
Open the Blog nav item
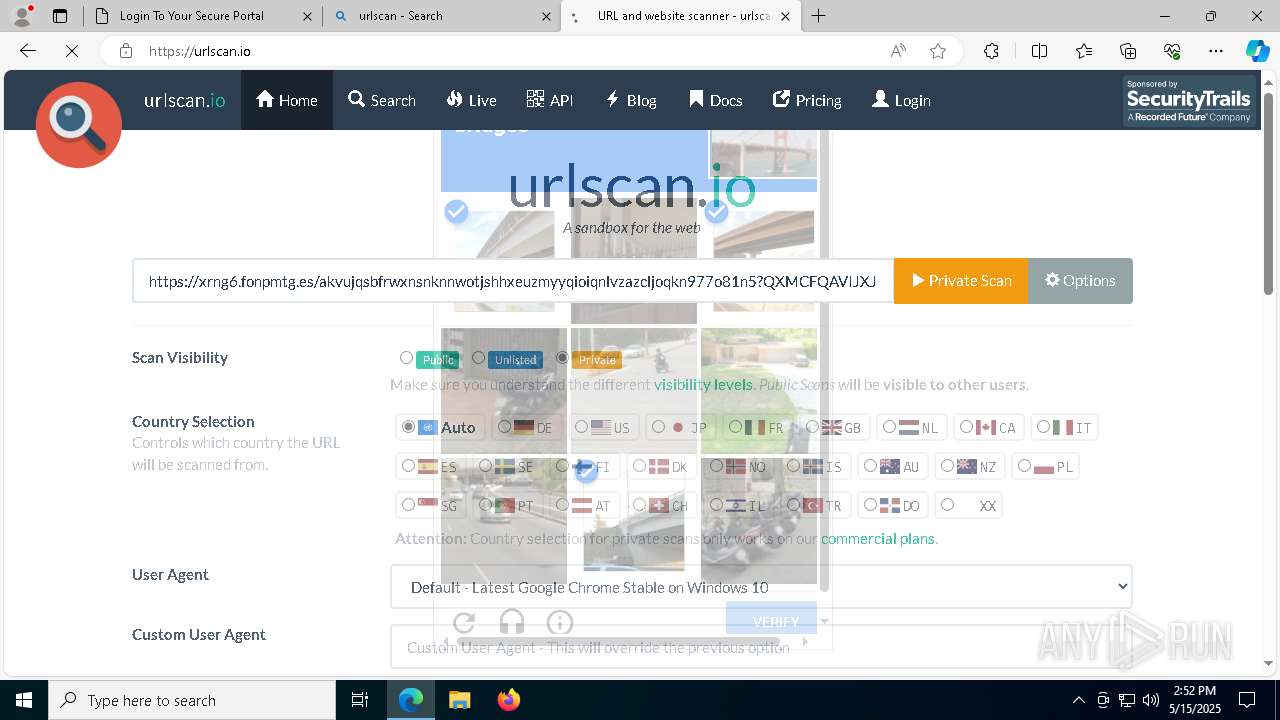point(631,100)
